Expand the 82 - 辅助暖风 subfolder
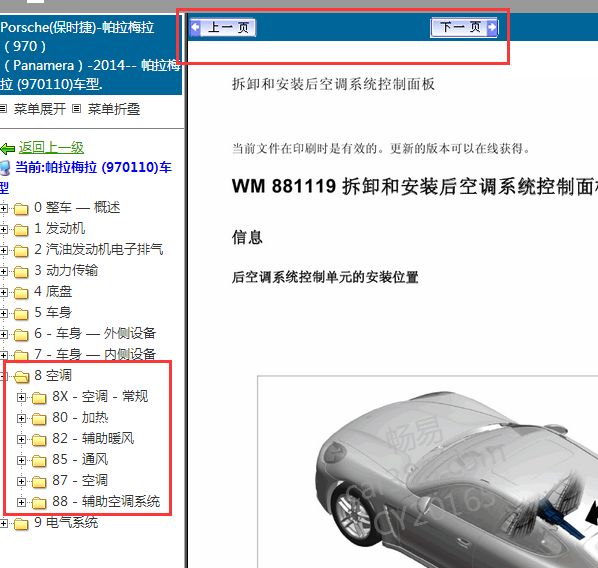This screenshot has width=598, height=568. point(21,439)
